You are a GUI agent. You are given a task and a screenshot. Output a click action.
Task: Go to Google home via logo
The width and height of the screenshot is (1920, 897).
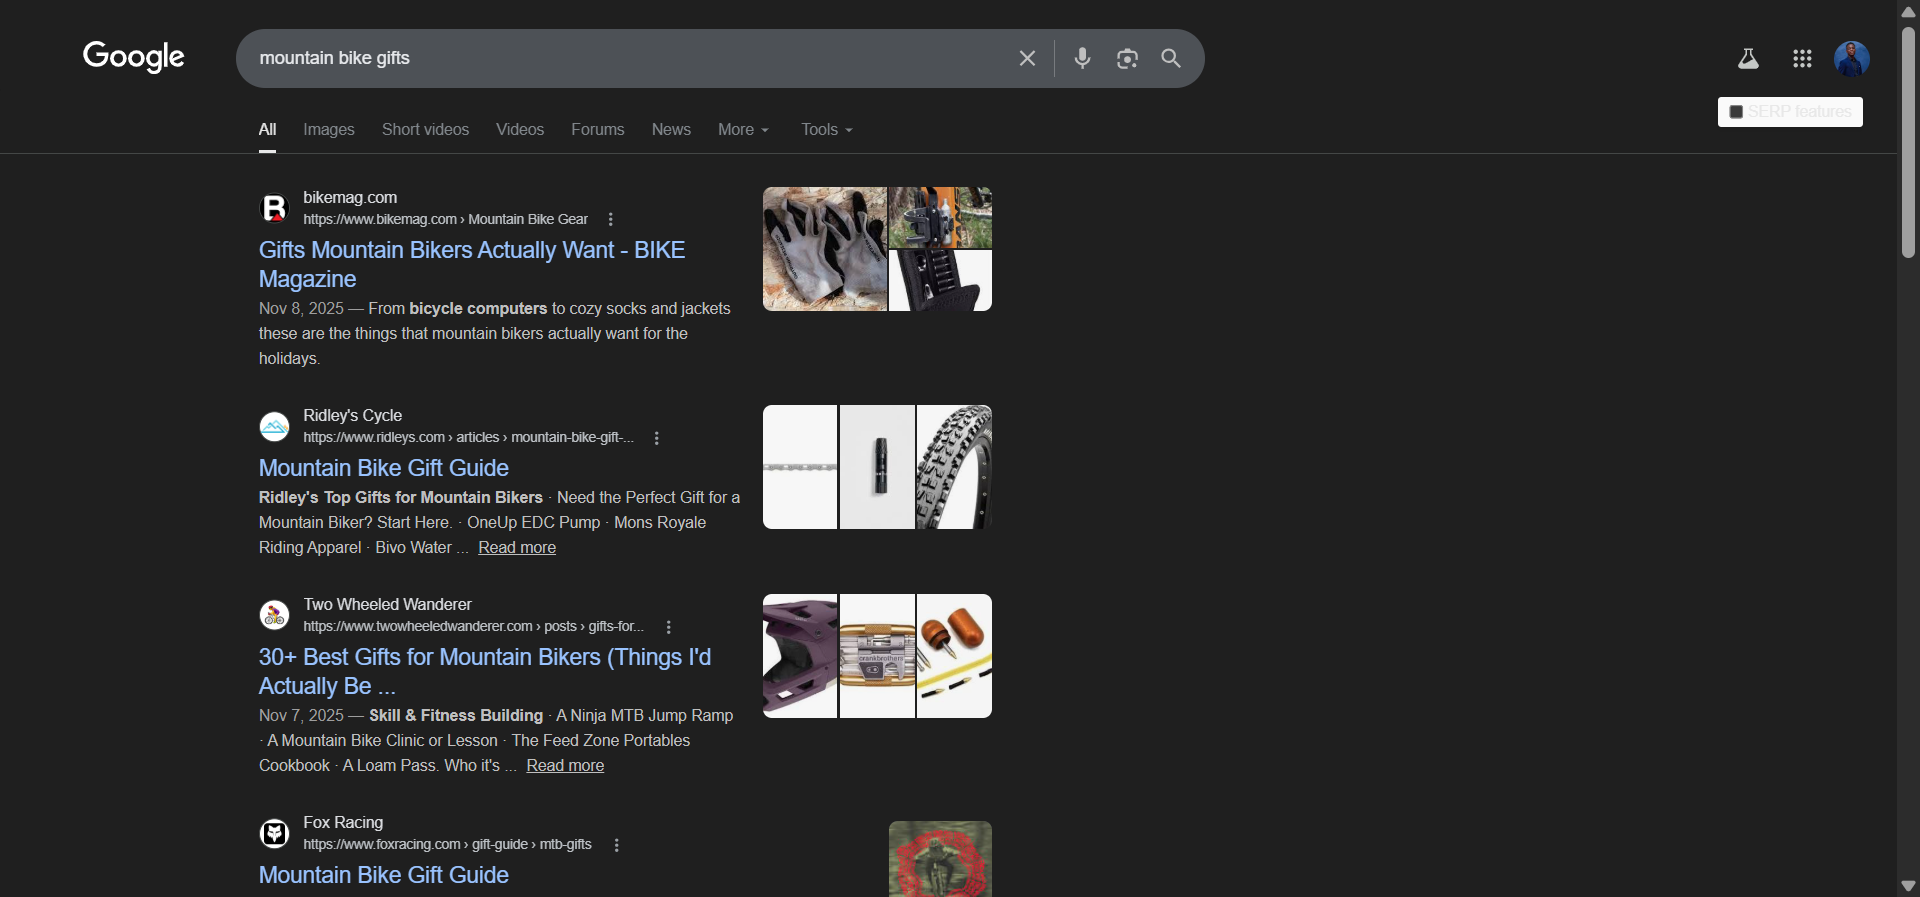134,57
